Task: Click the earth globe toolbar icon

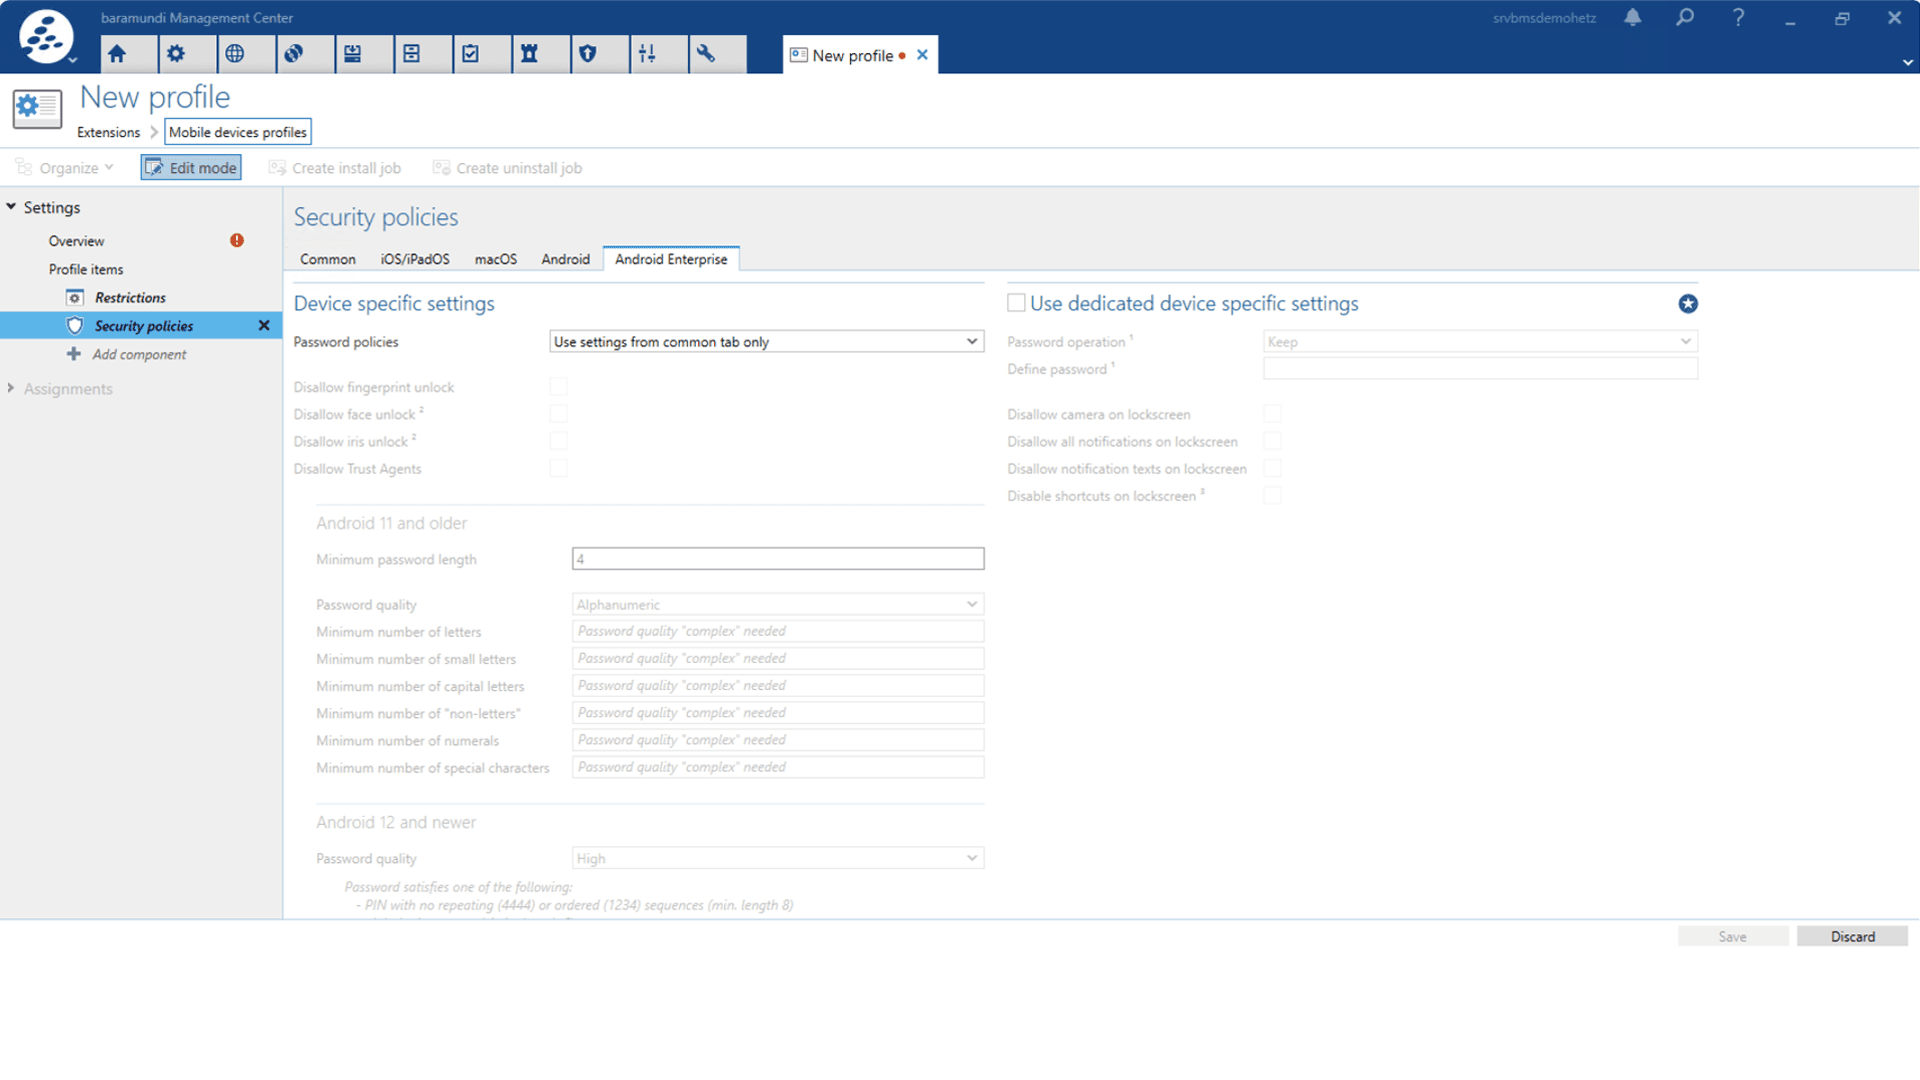Action: click(x=294, y=54)
